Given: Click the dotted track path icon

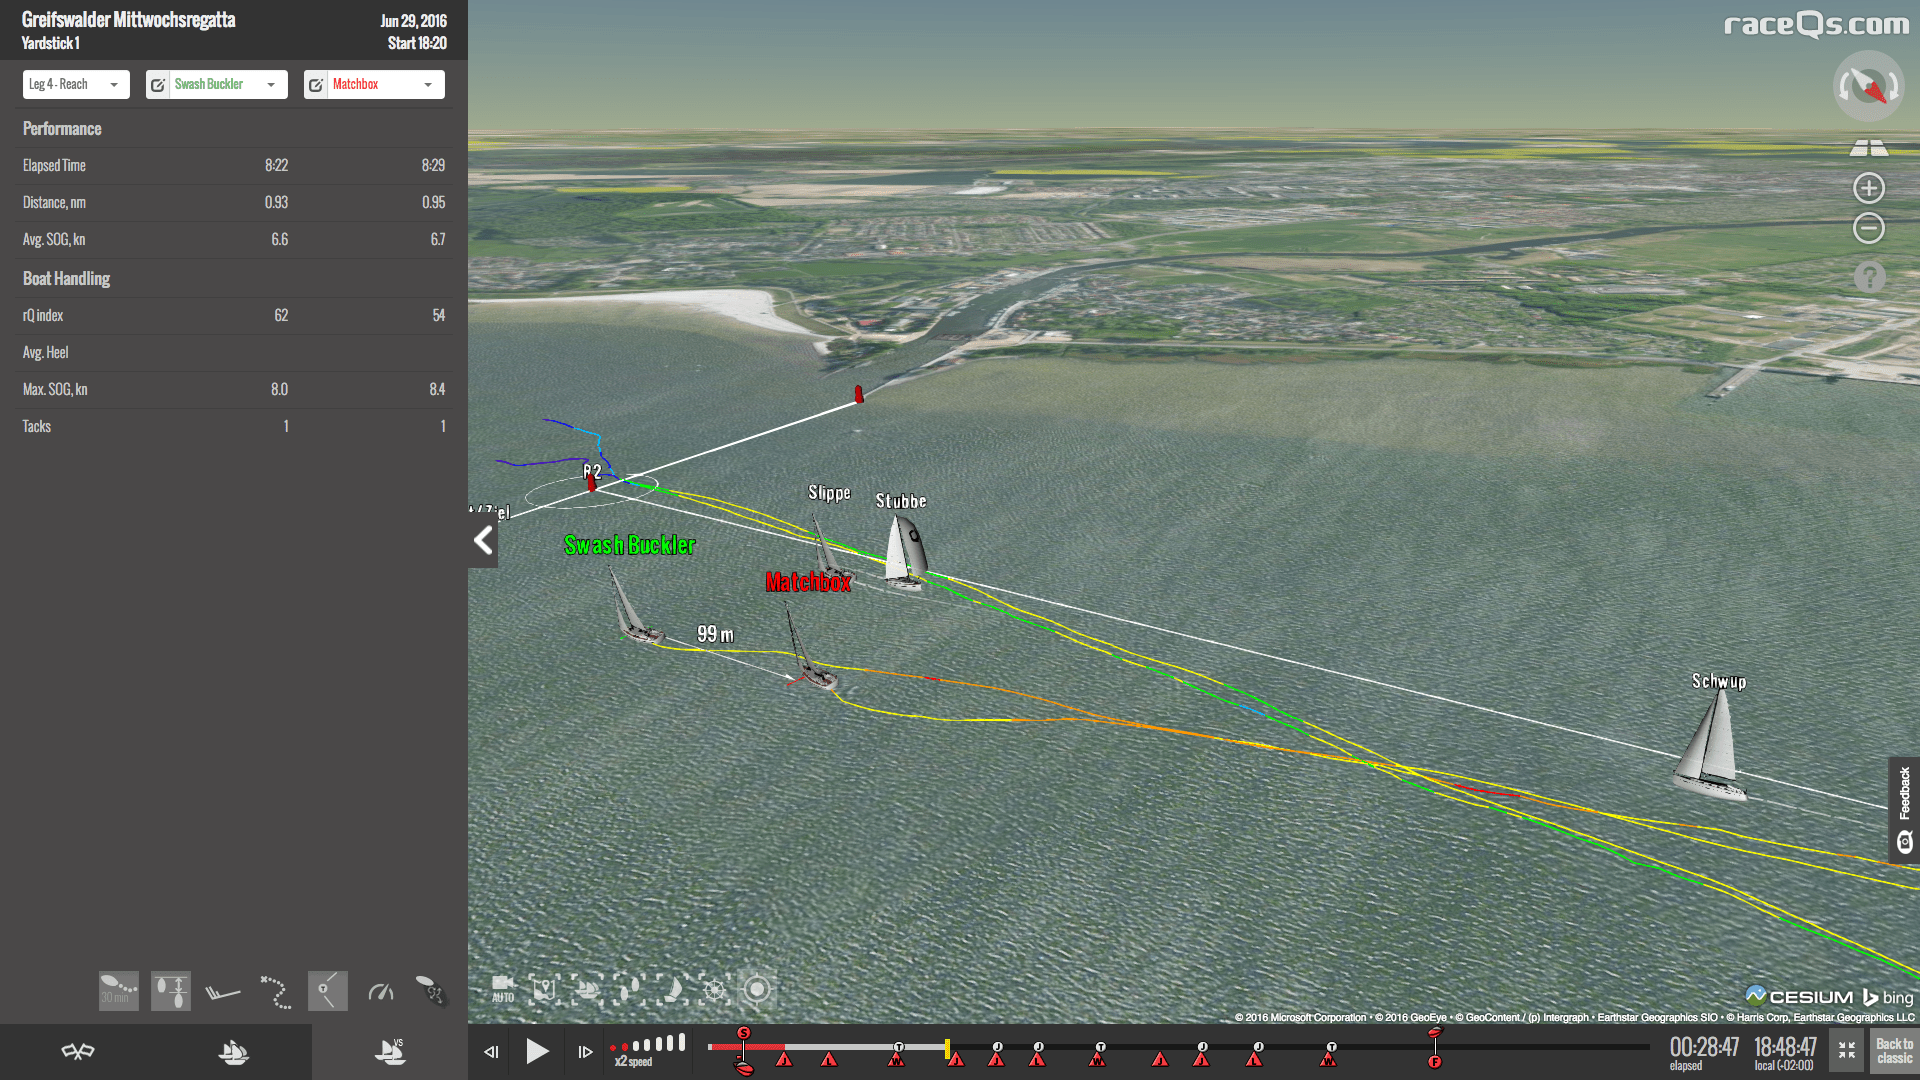Looking at the screenshot, I should 275,990.
